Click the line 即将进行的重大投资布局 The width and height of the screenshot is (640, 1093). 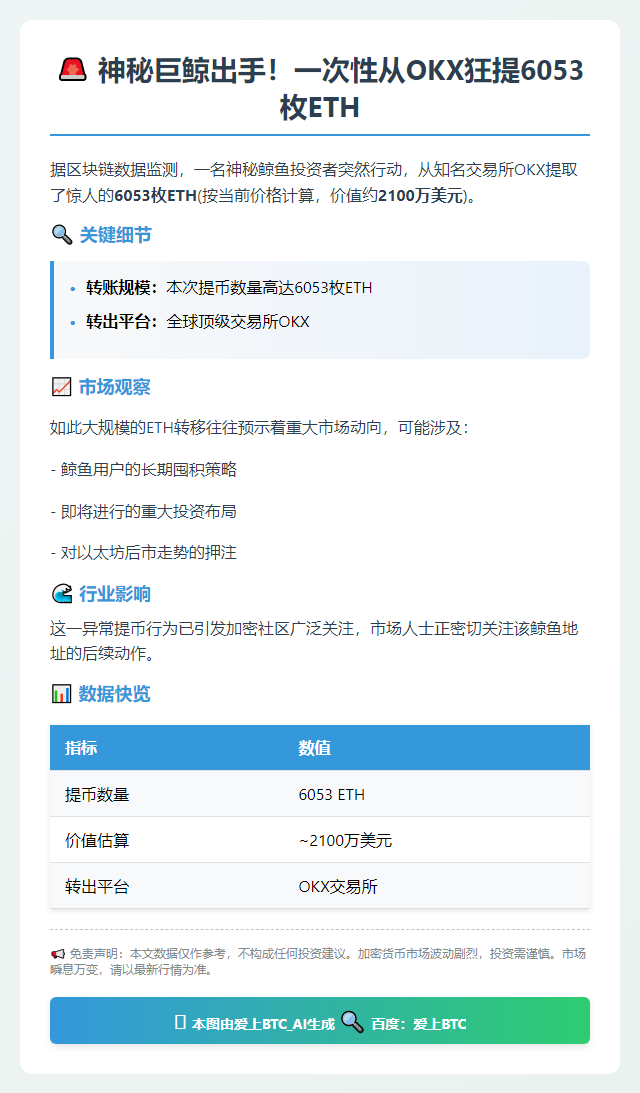144,512
